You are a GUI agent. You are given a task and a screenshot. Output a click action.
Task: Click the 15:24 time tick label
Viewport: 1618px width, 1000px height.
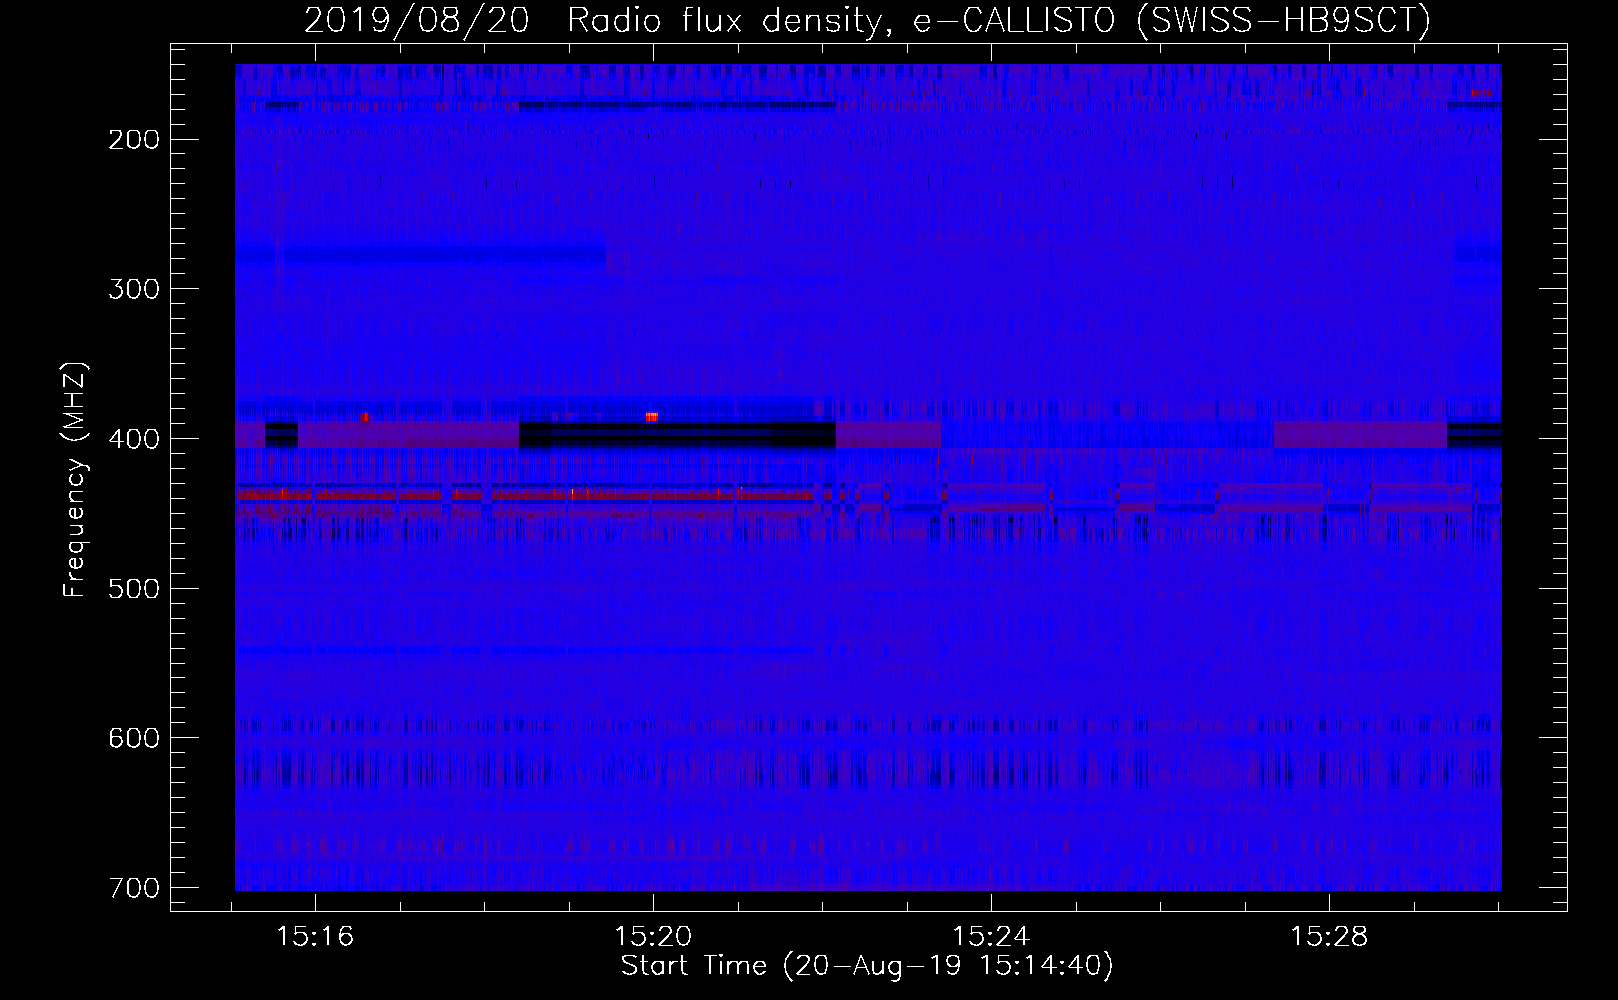pyautogui.click(x=991, y=937)
